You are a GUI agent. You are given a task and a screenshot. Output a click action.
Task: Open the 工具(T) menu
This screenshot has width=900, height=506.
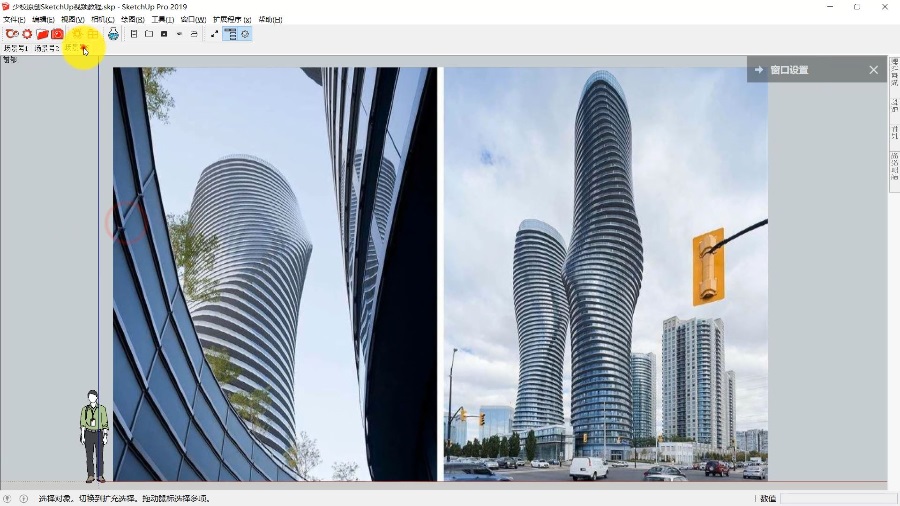pos(162,20)
